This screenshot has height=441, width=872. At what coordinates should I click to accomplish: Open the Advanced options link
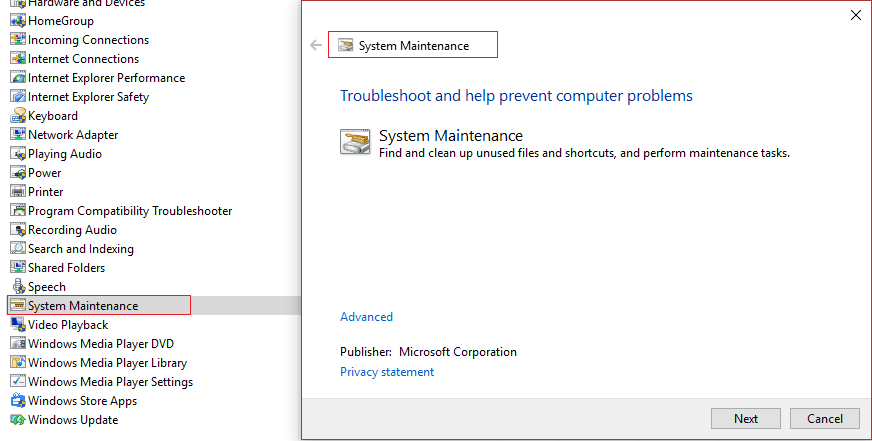[x=366, y=317]
